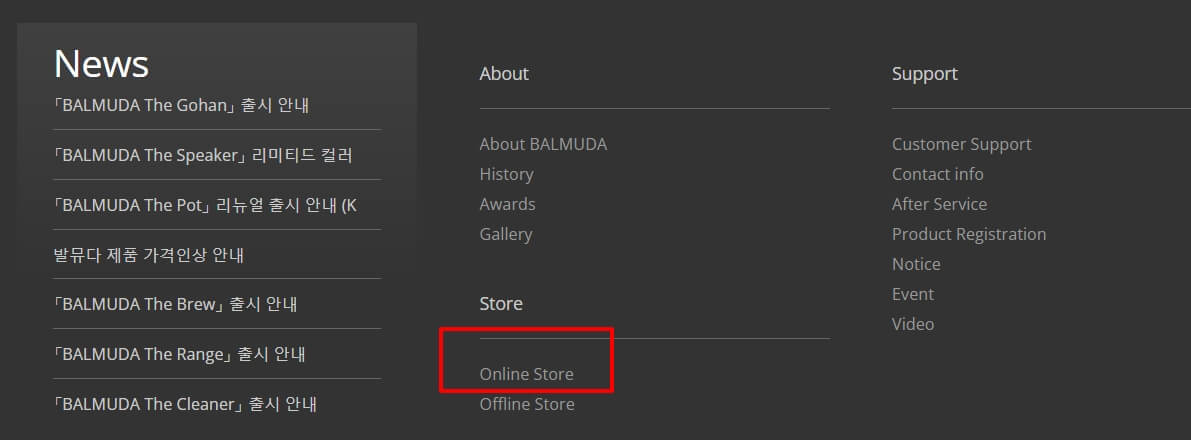Screen dimensions: 1191x440
Task: Open the Gallery link
Action: 506,234
